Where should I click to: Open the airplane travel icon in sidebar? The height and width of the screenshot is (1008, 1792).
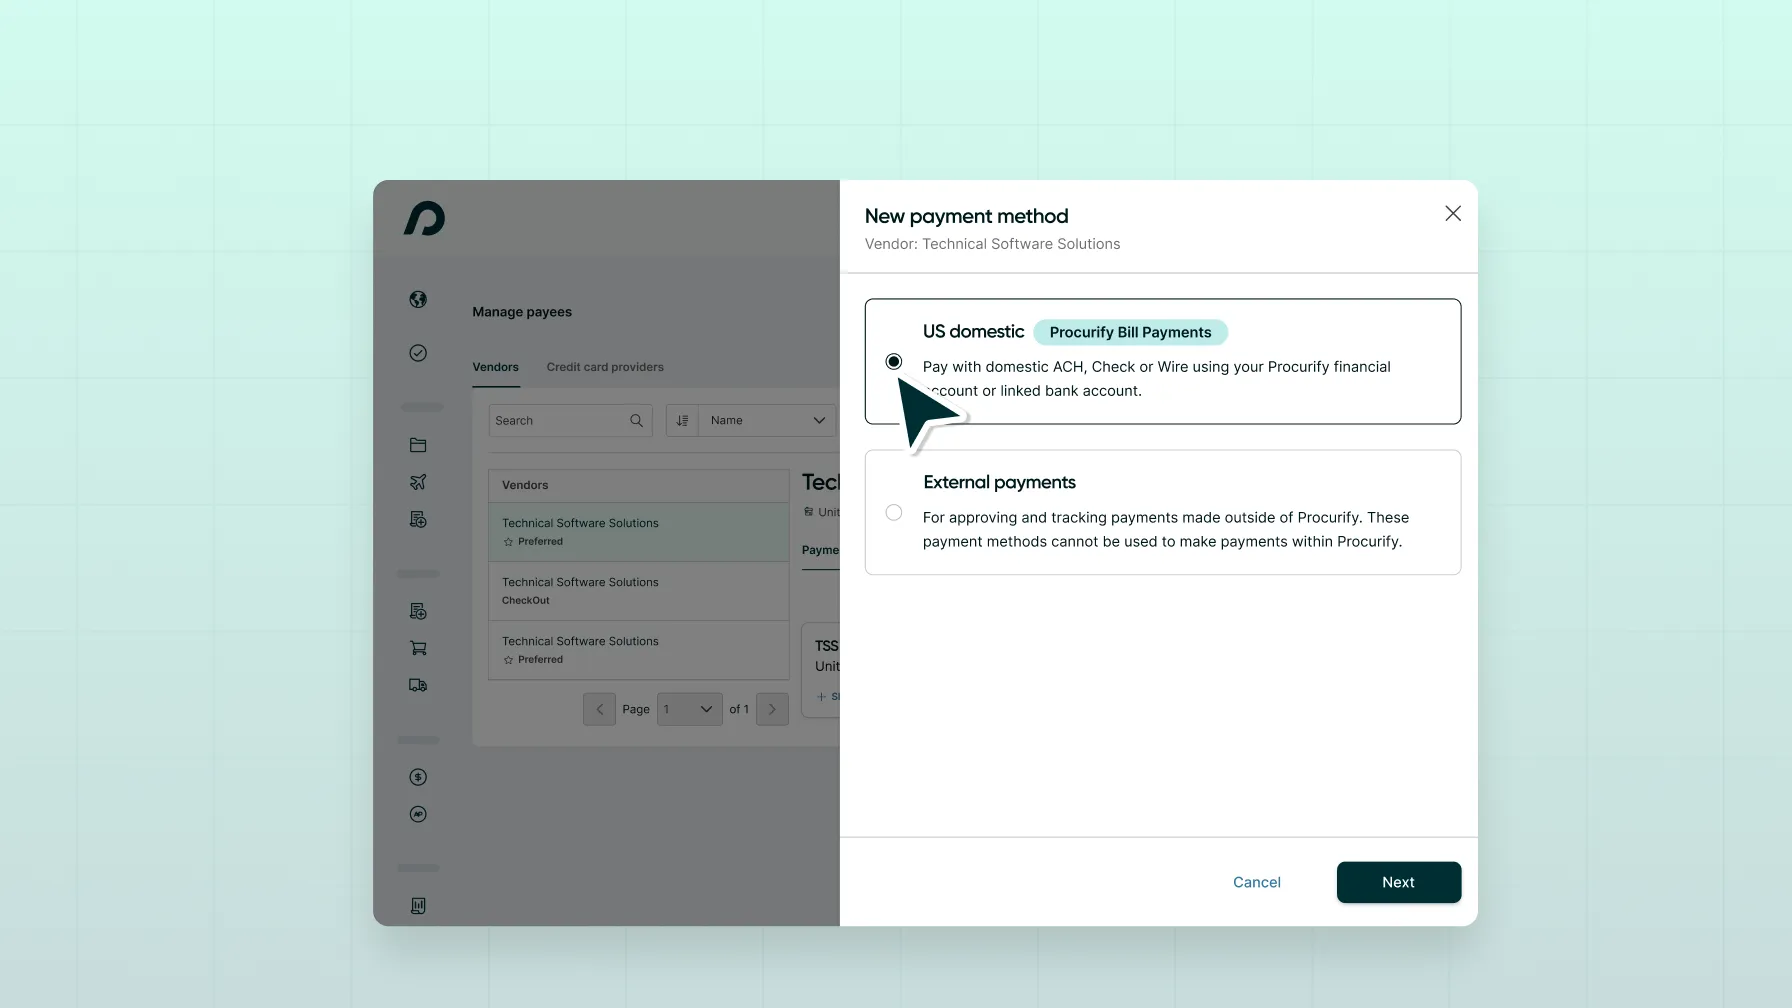click(418, 482)
